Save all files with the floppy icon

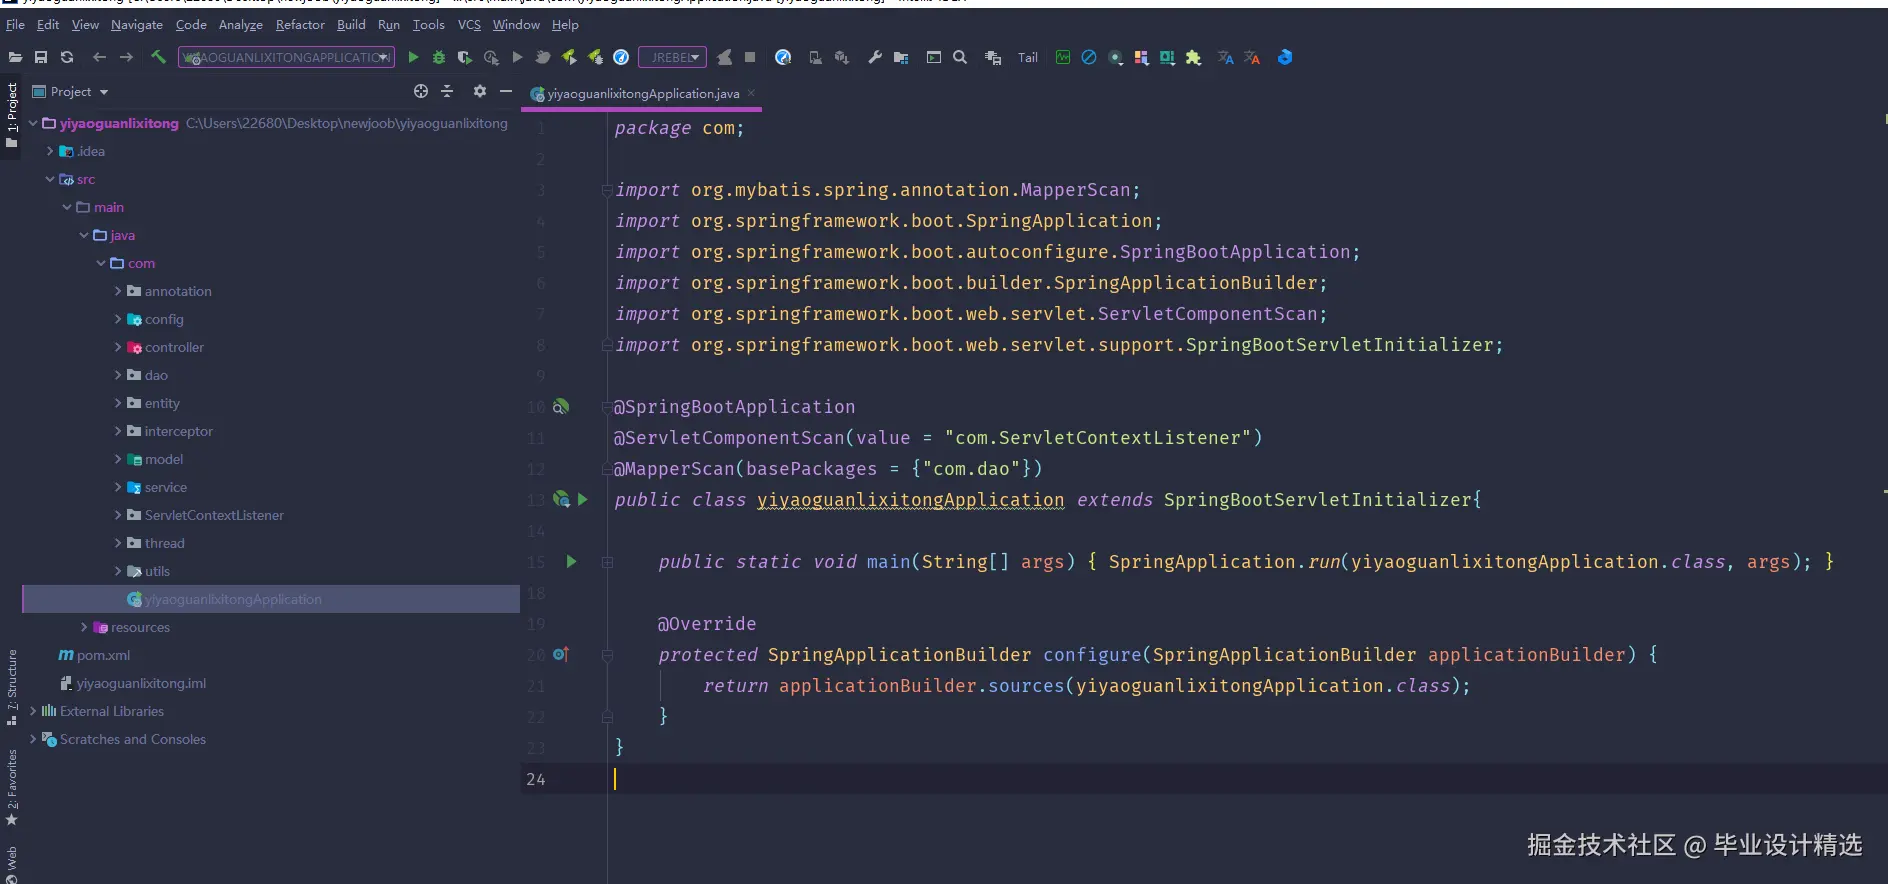pyautogui.click(x=41, y=58)
